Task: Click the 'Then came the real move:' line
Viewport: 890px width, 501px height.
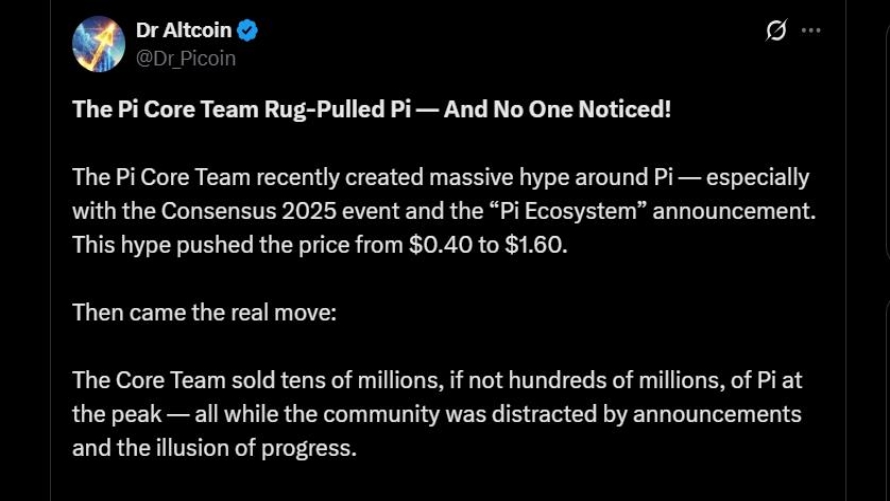Action: (x=205, y=312)
